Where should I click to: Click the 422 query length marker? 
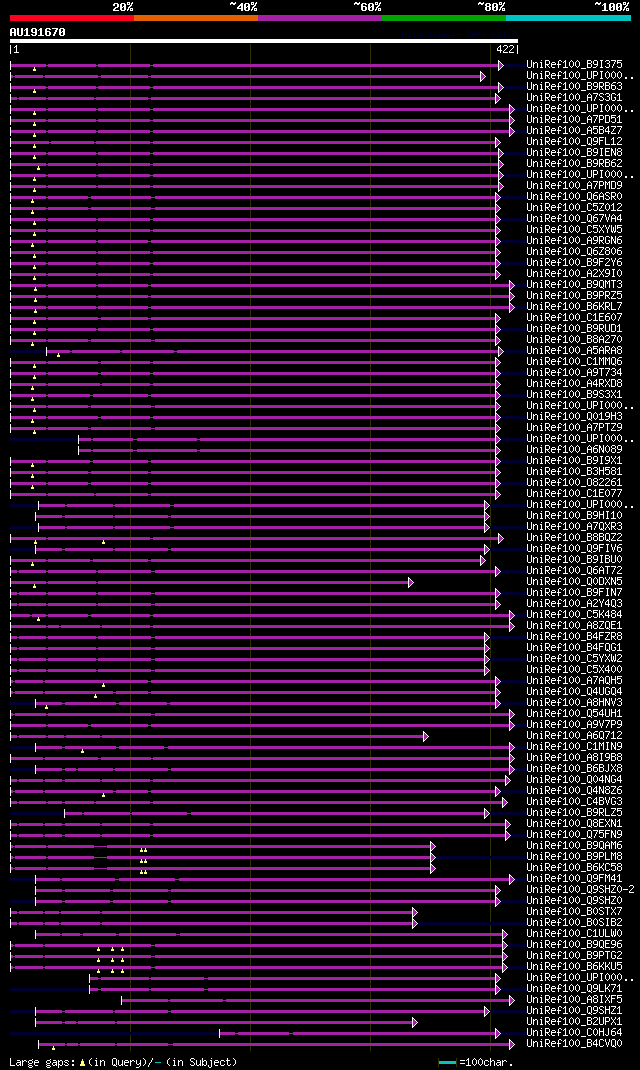tap(505, 50)
